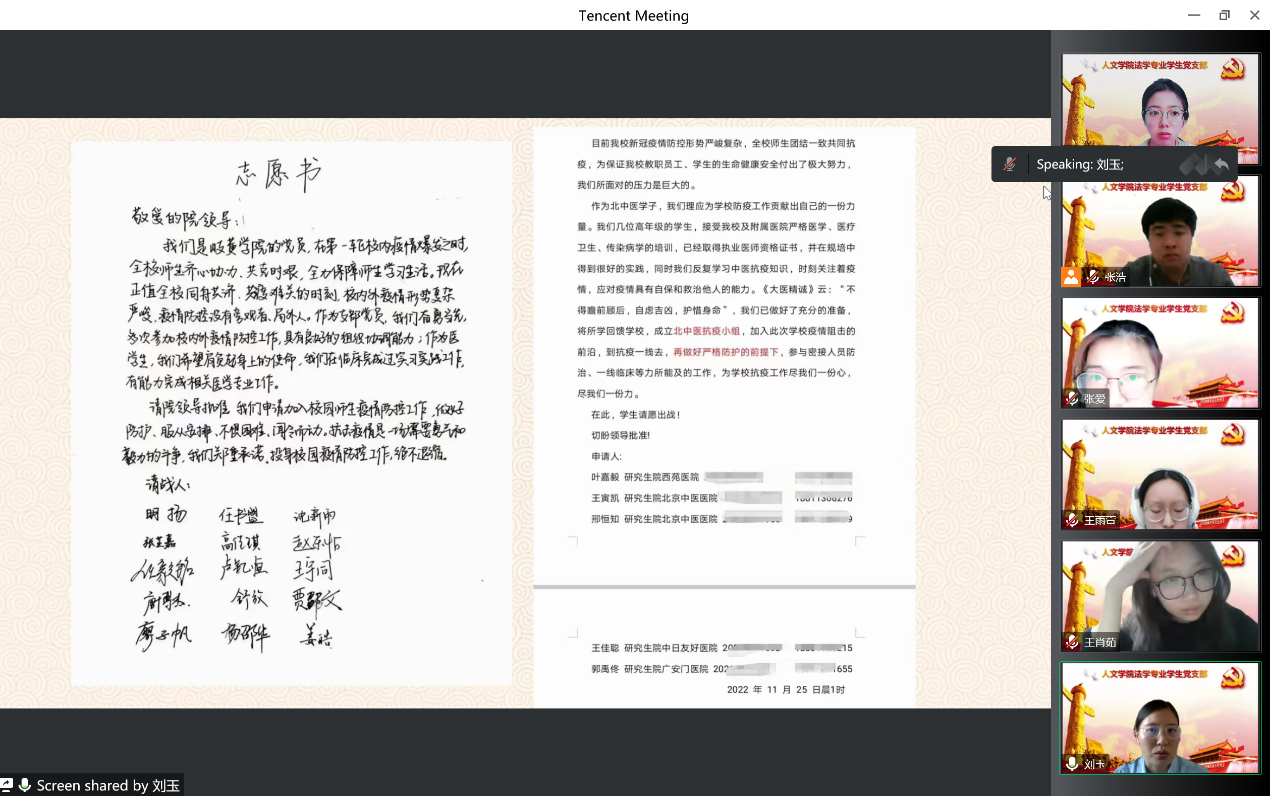The height and width of the screenshot is (796, 1270).
Task: Select the "Speaking: 刘玉" label
Action: (x=1079, y=164)
